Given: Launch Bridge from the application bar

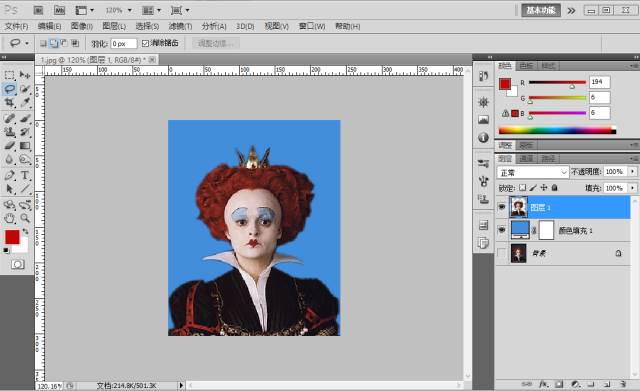Looking at the screenshot, I should pyautogui.click(x=38, y=10).
